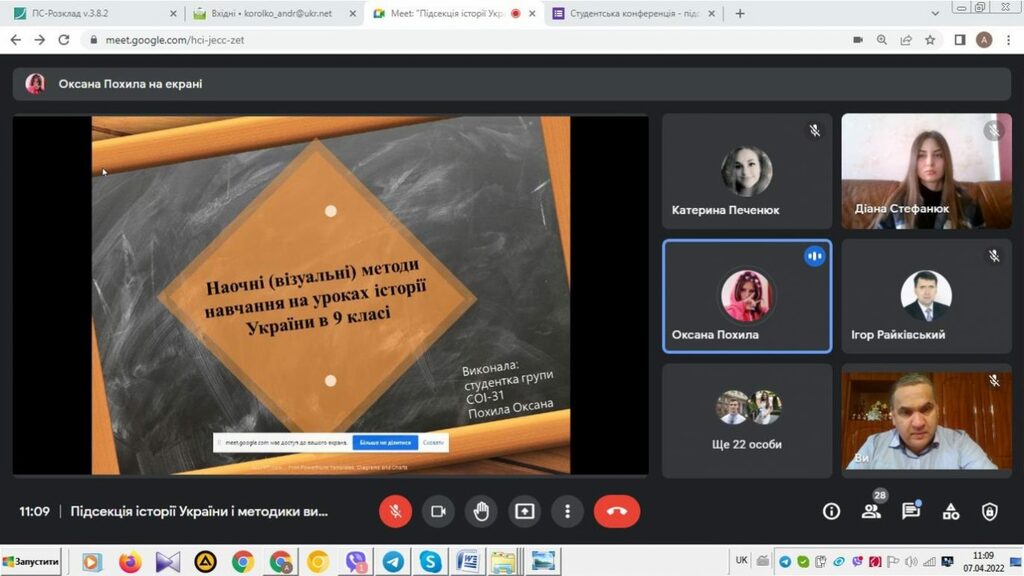Viewport: 1024px width, 576px height.
Task: Switch to Студентська конференція browser tab
Action: (640, 14)
